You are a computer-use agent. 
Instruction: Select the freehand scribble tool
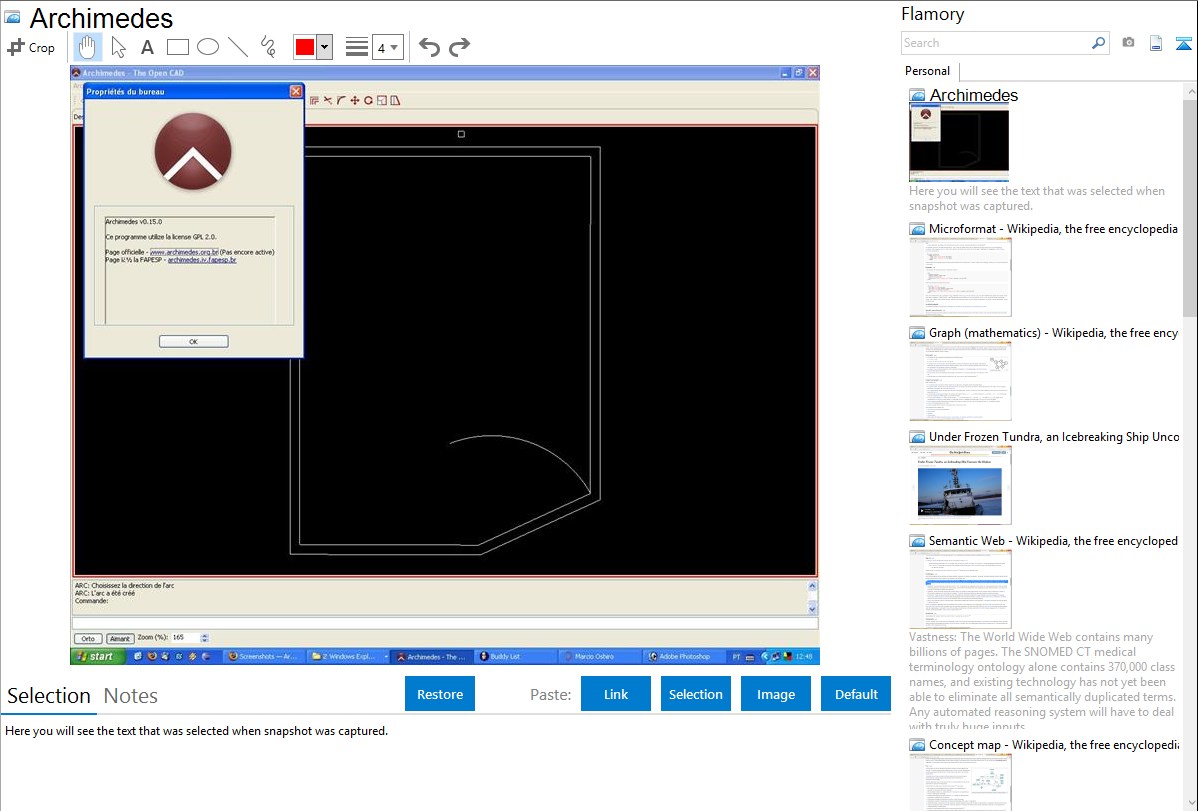(267, 47)
